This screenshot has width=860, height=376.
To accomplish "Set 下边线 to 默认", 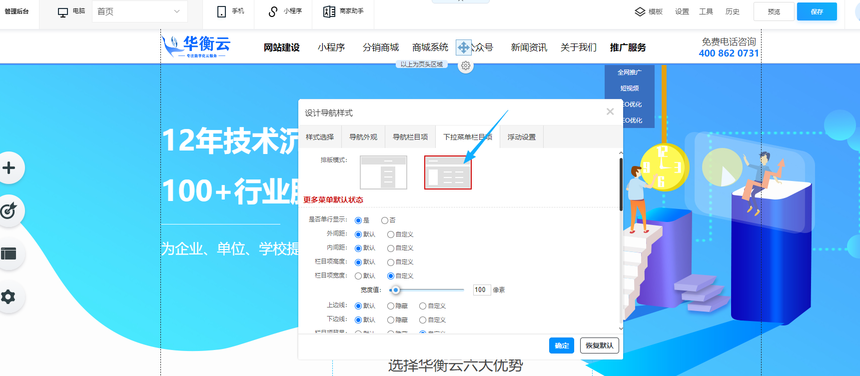I will tap(359, 320).
